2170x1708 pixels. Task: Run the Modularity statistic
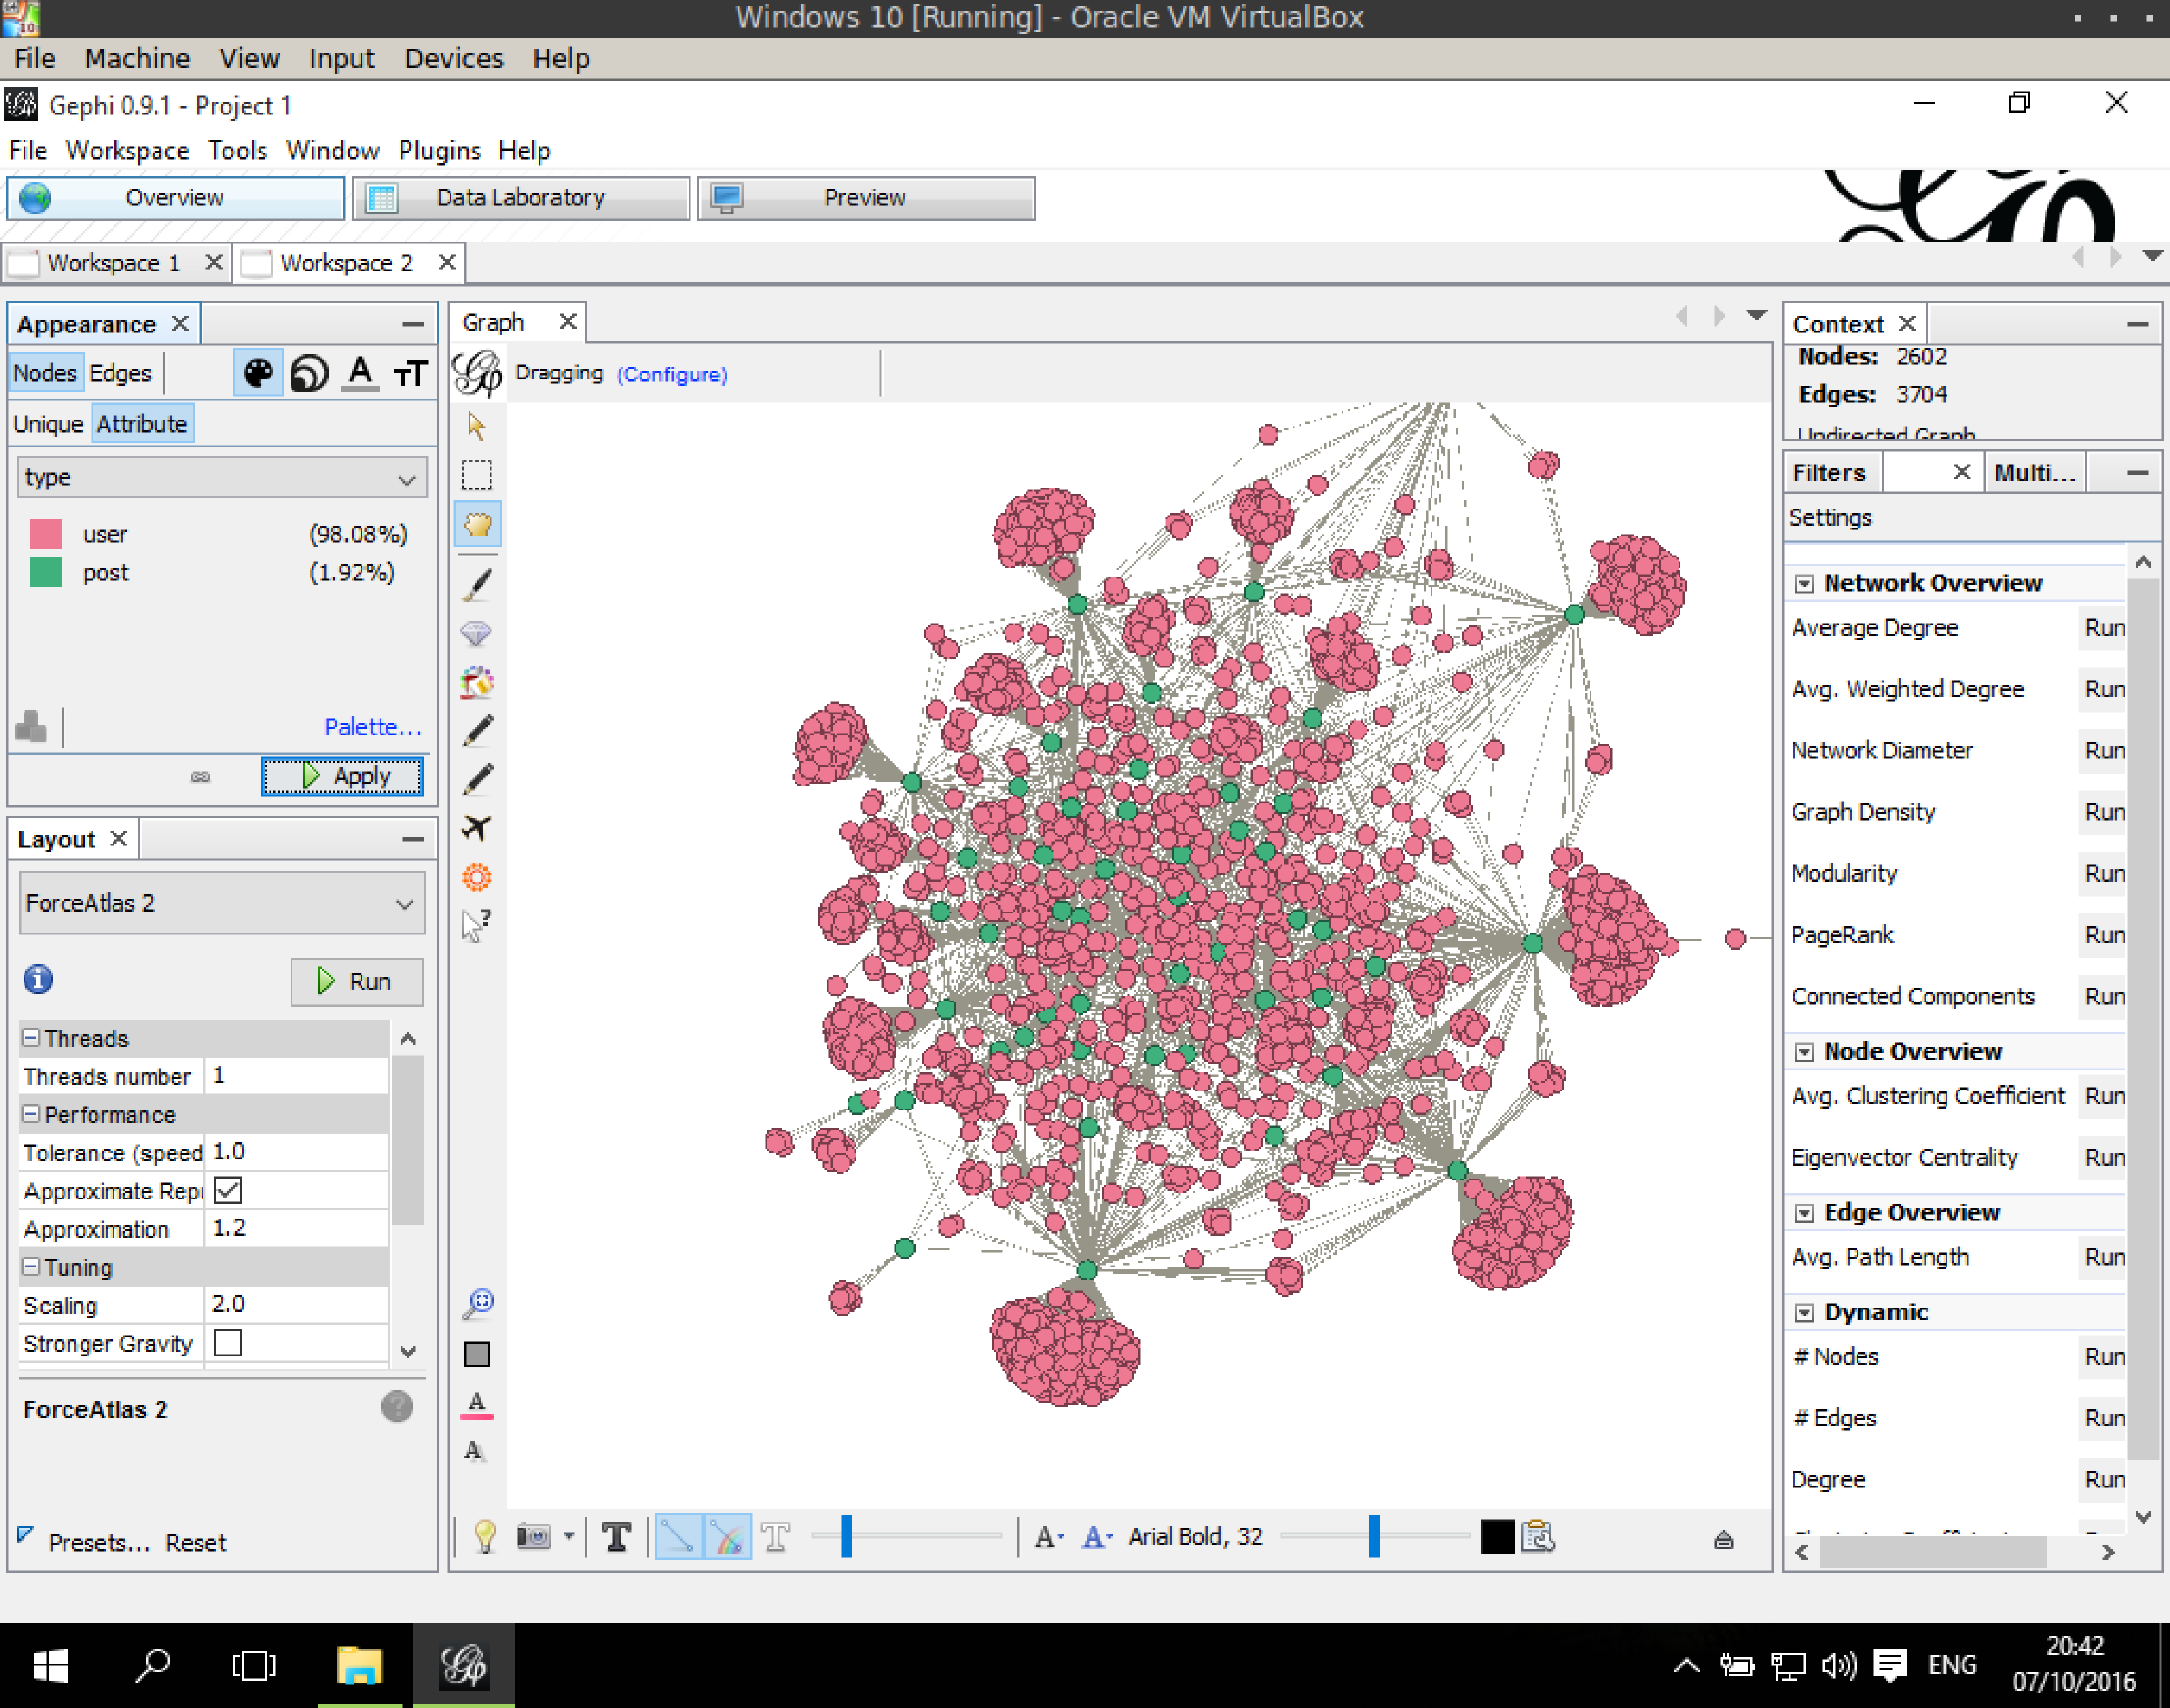point(2104,873)
